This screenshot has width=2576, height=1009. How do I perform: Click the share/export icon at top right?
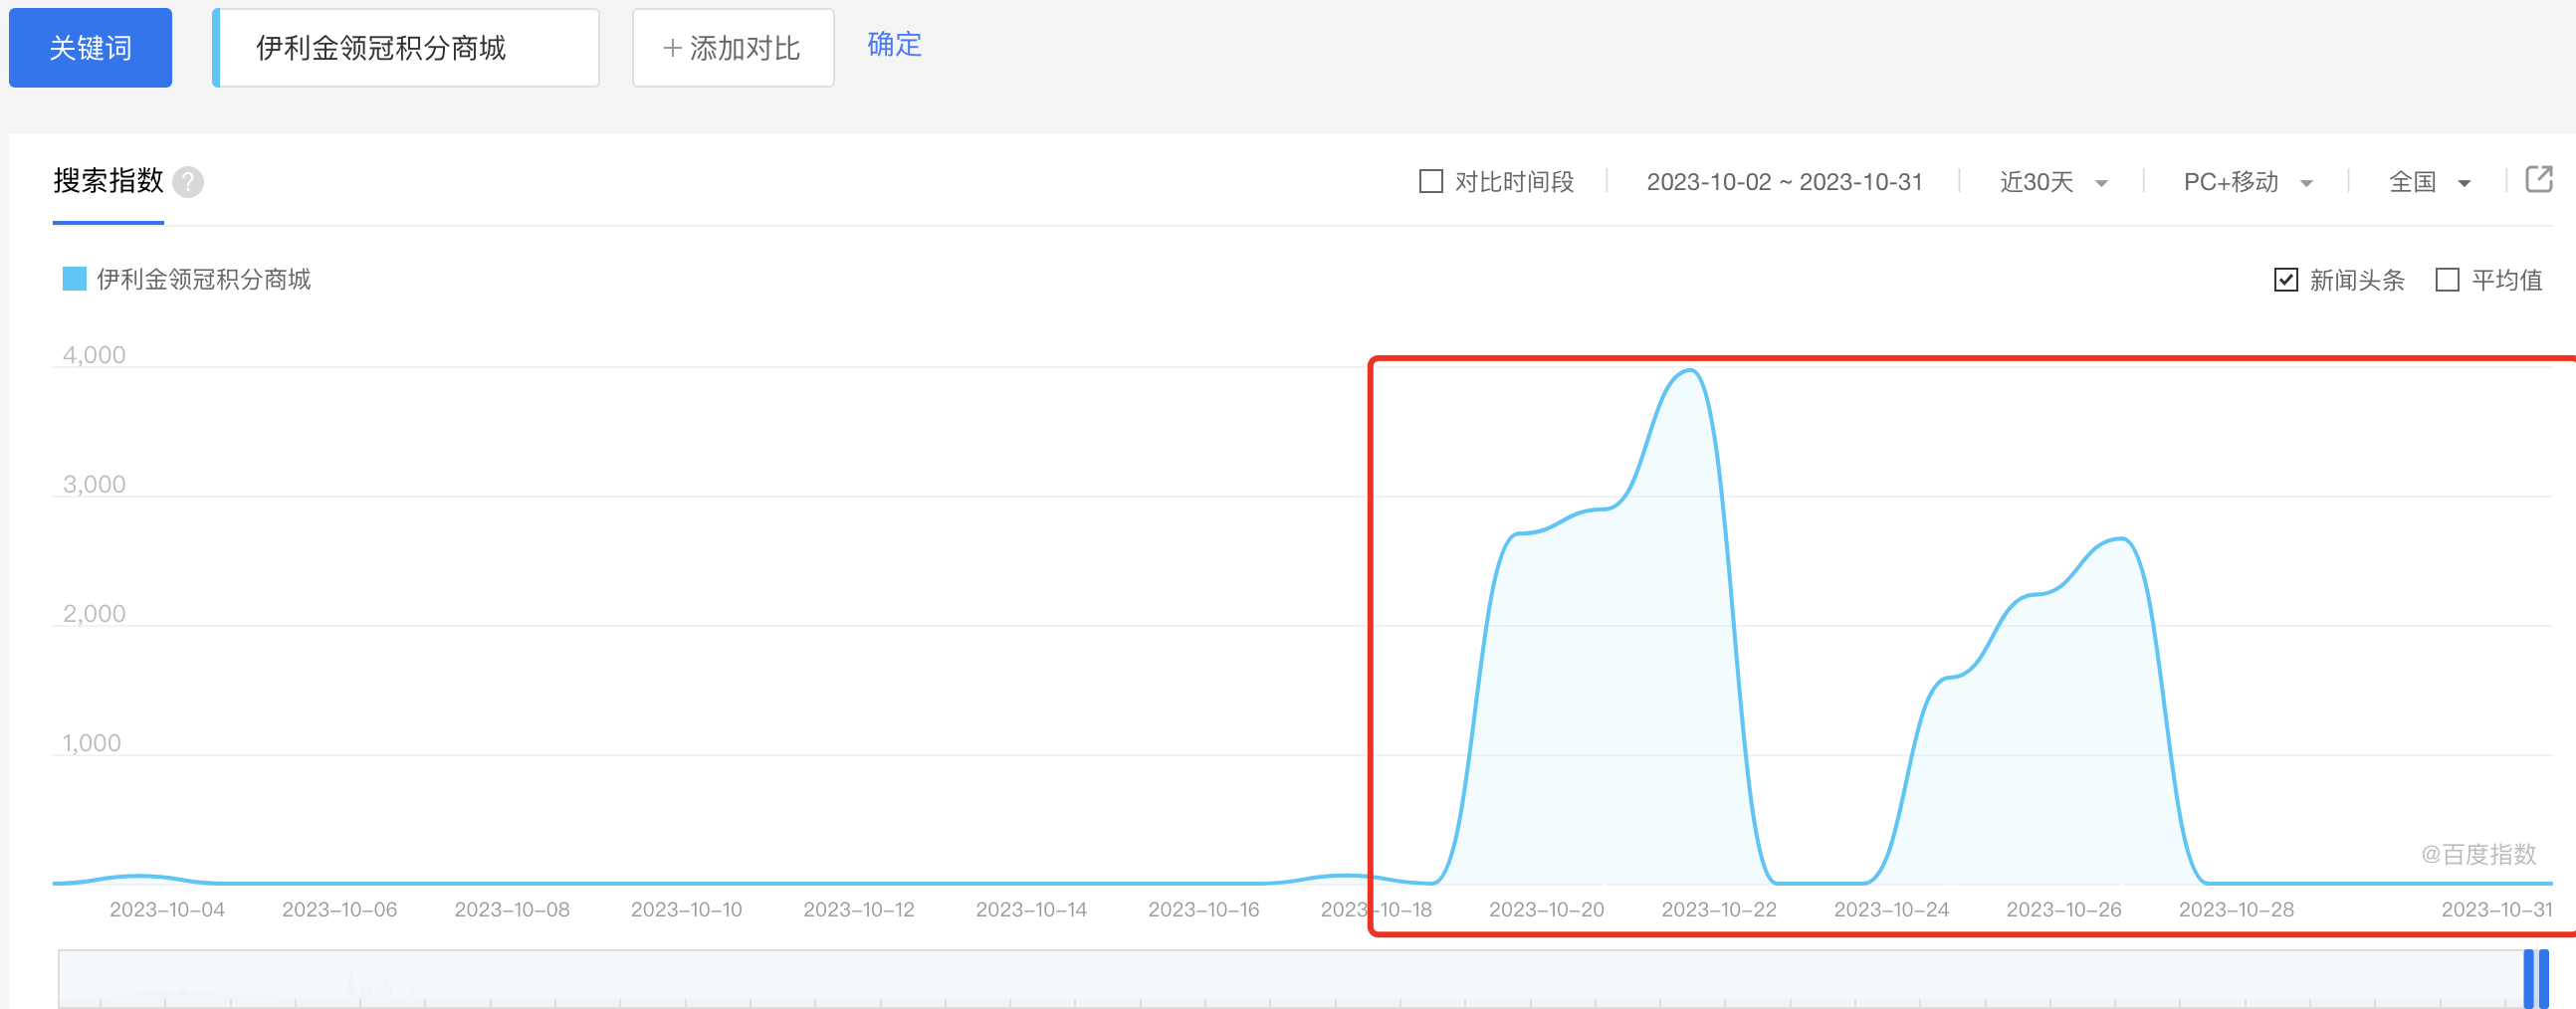[x=2538, y=179]
